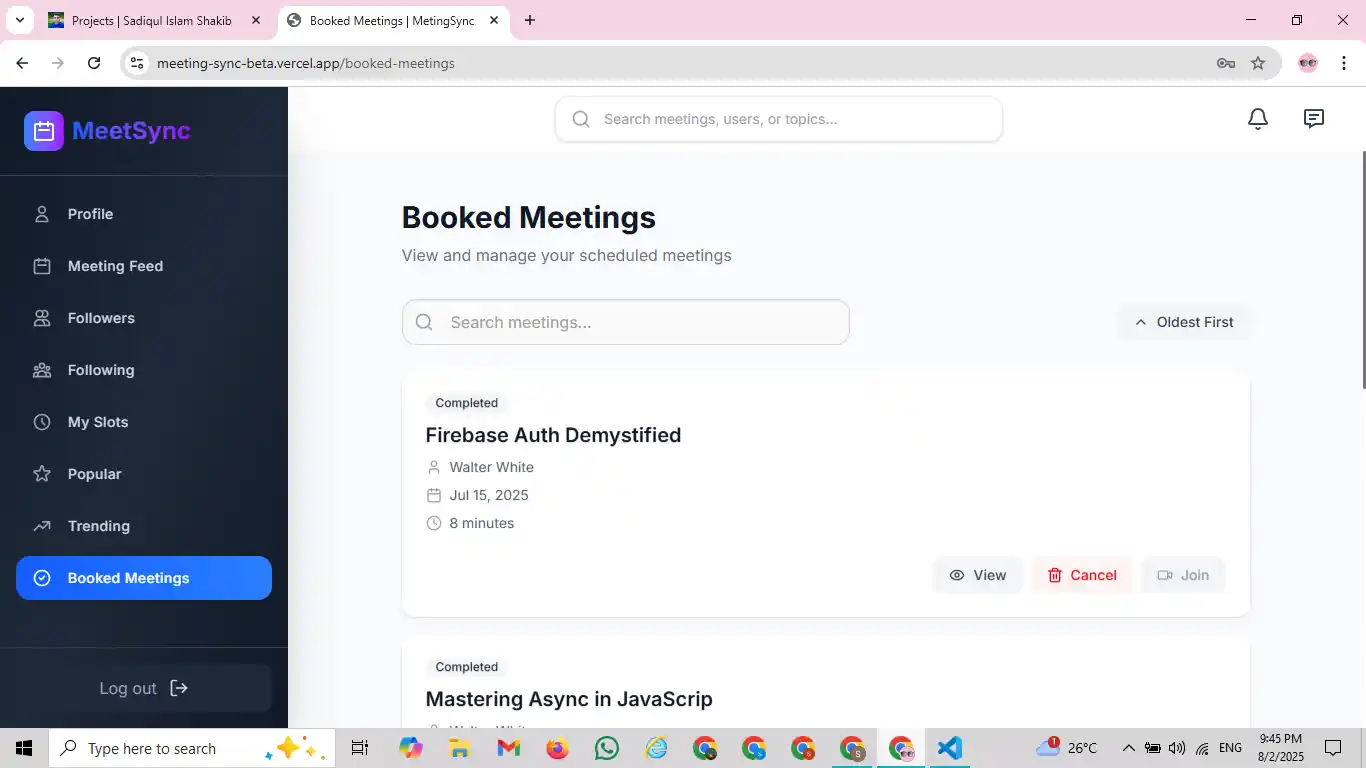The width and height of the screenshot is (1366, 768).
Task: Click host name Walter White
Action: click(491, 467)
